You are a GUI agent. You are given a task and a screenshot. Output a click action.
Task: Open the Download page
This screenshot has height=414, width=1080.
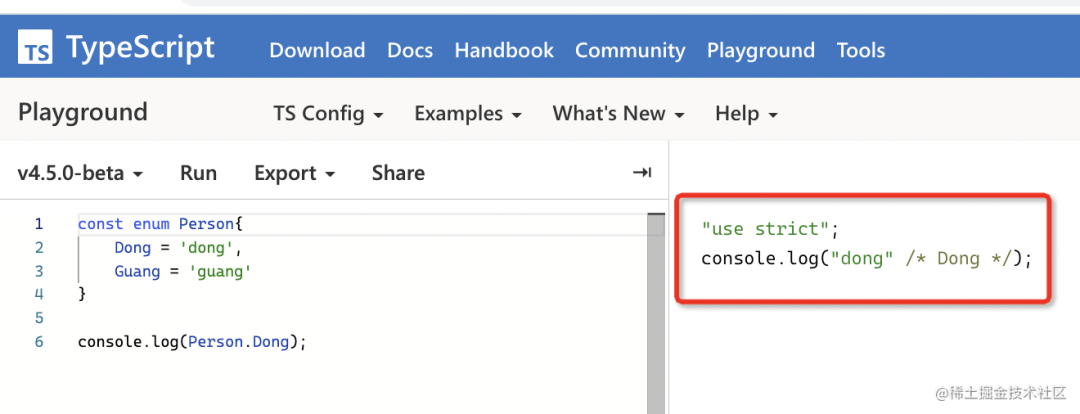tap(317, 50)
